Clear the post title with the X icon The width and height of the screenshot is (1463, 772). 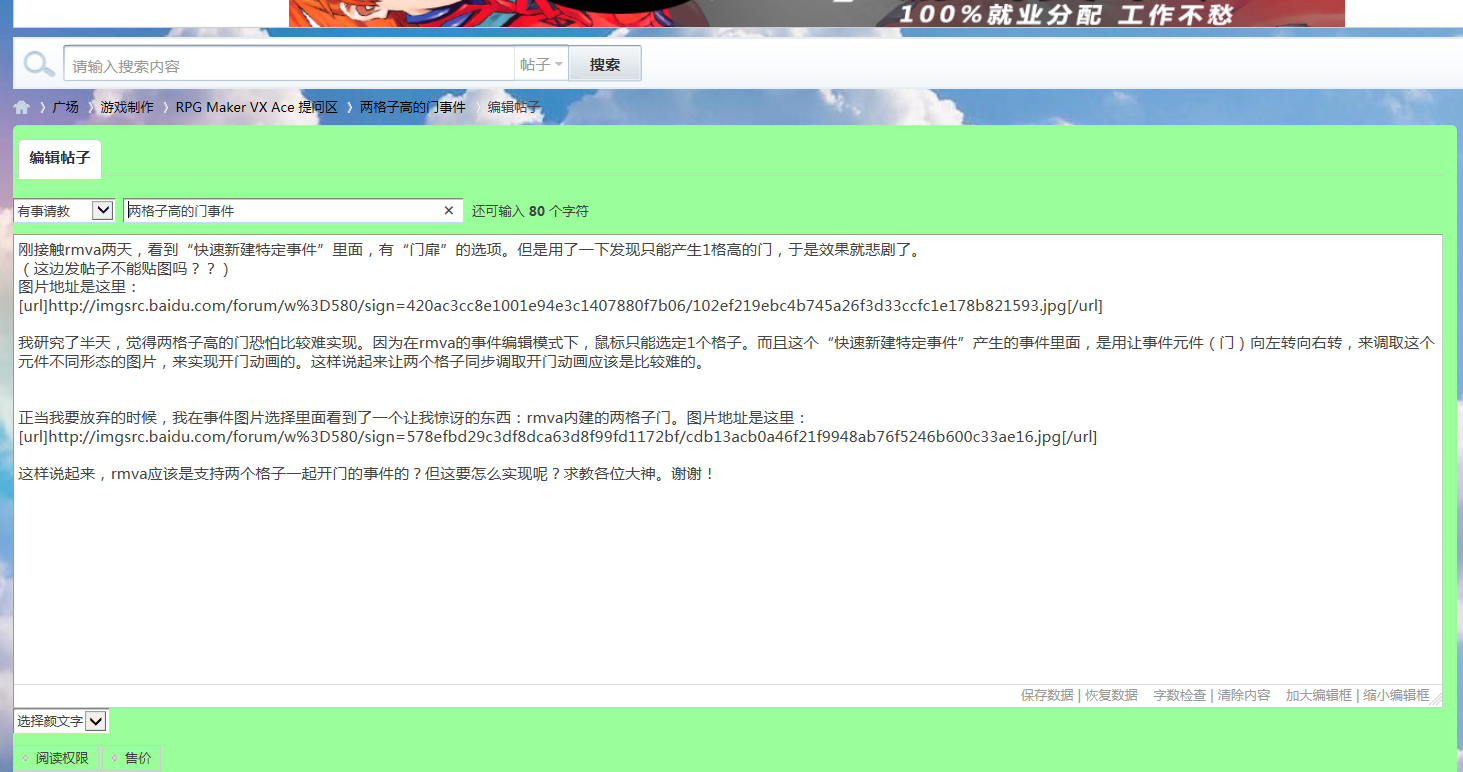[449, 211]
